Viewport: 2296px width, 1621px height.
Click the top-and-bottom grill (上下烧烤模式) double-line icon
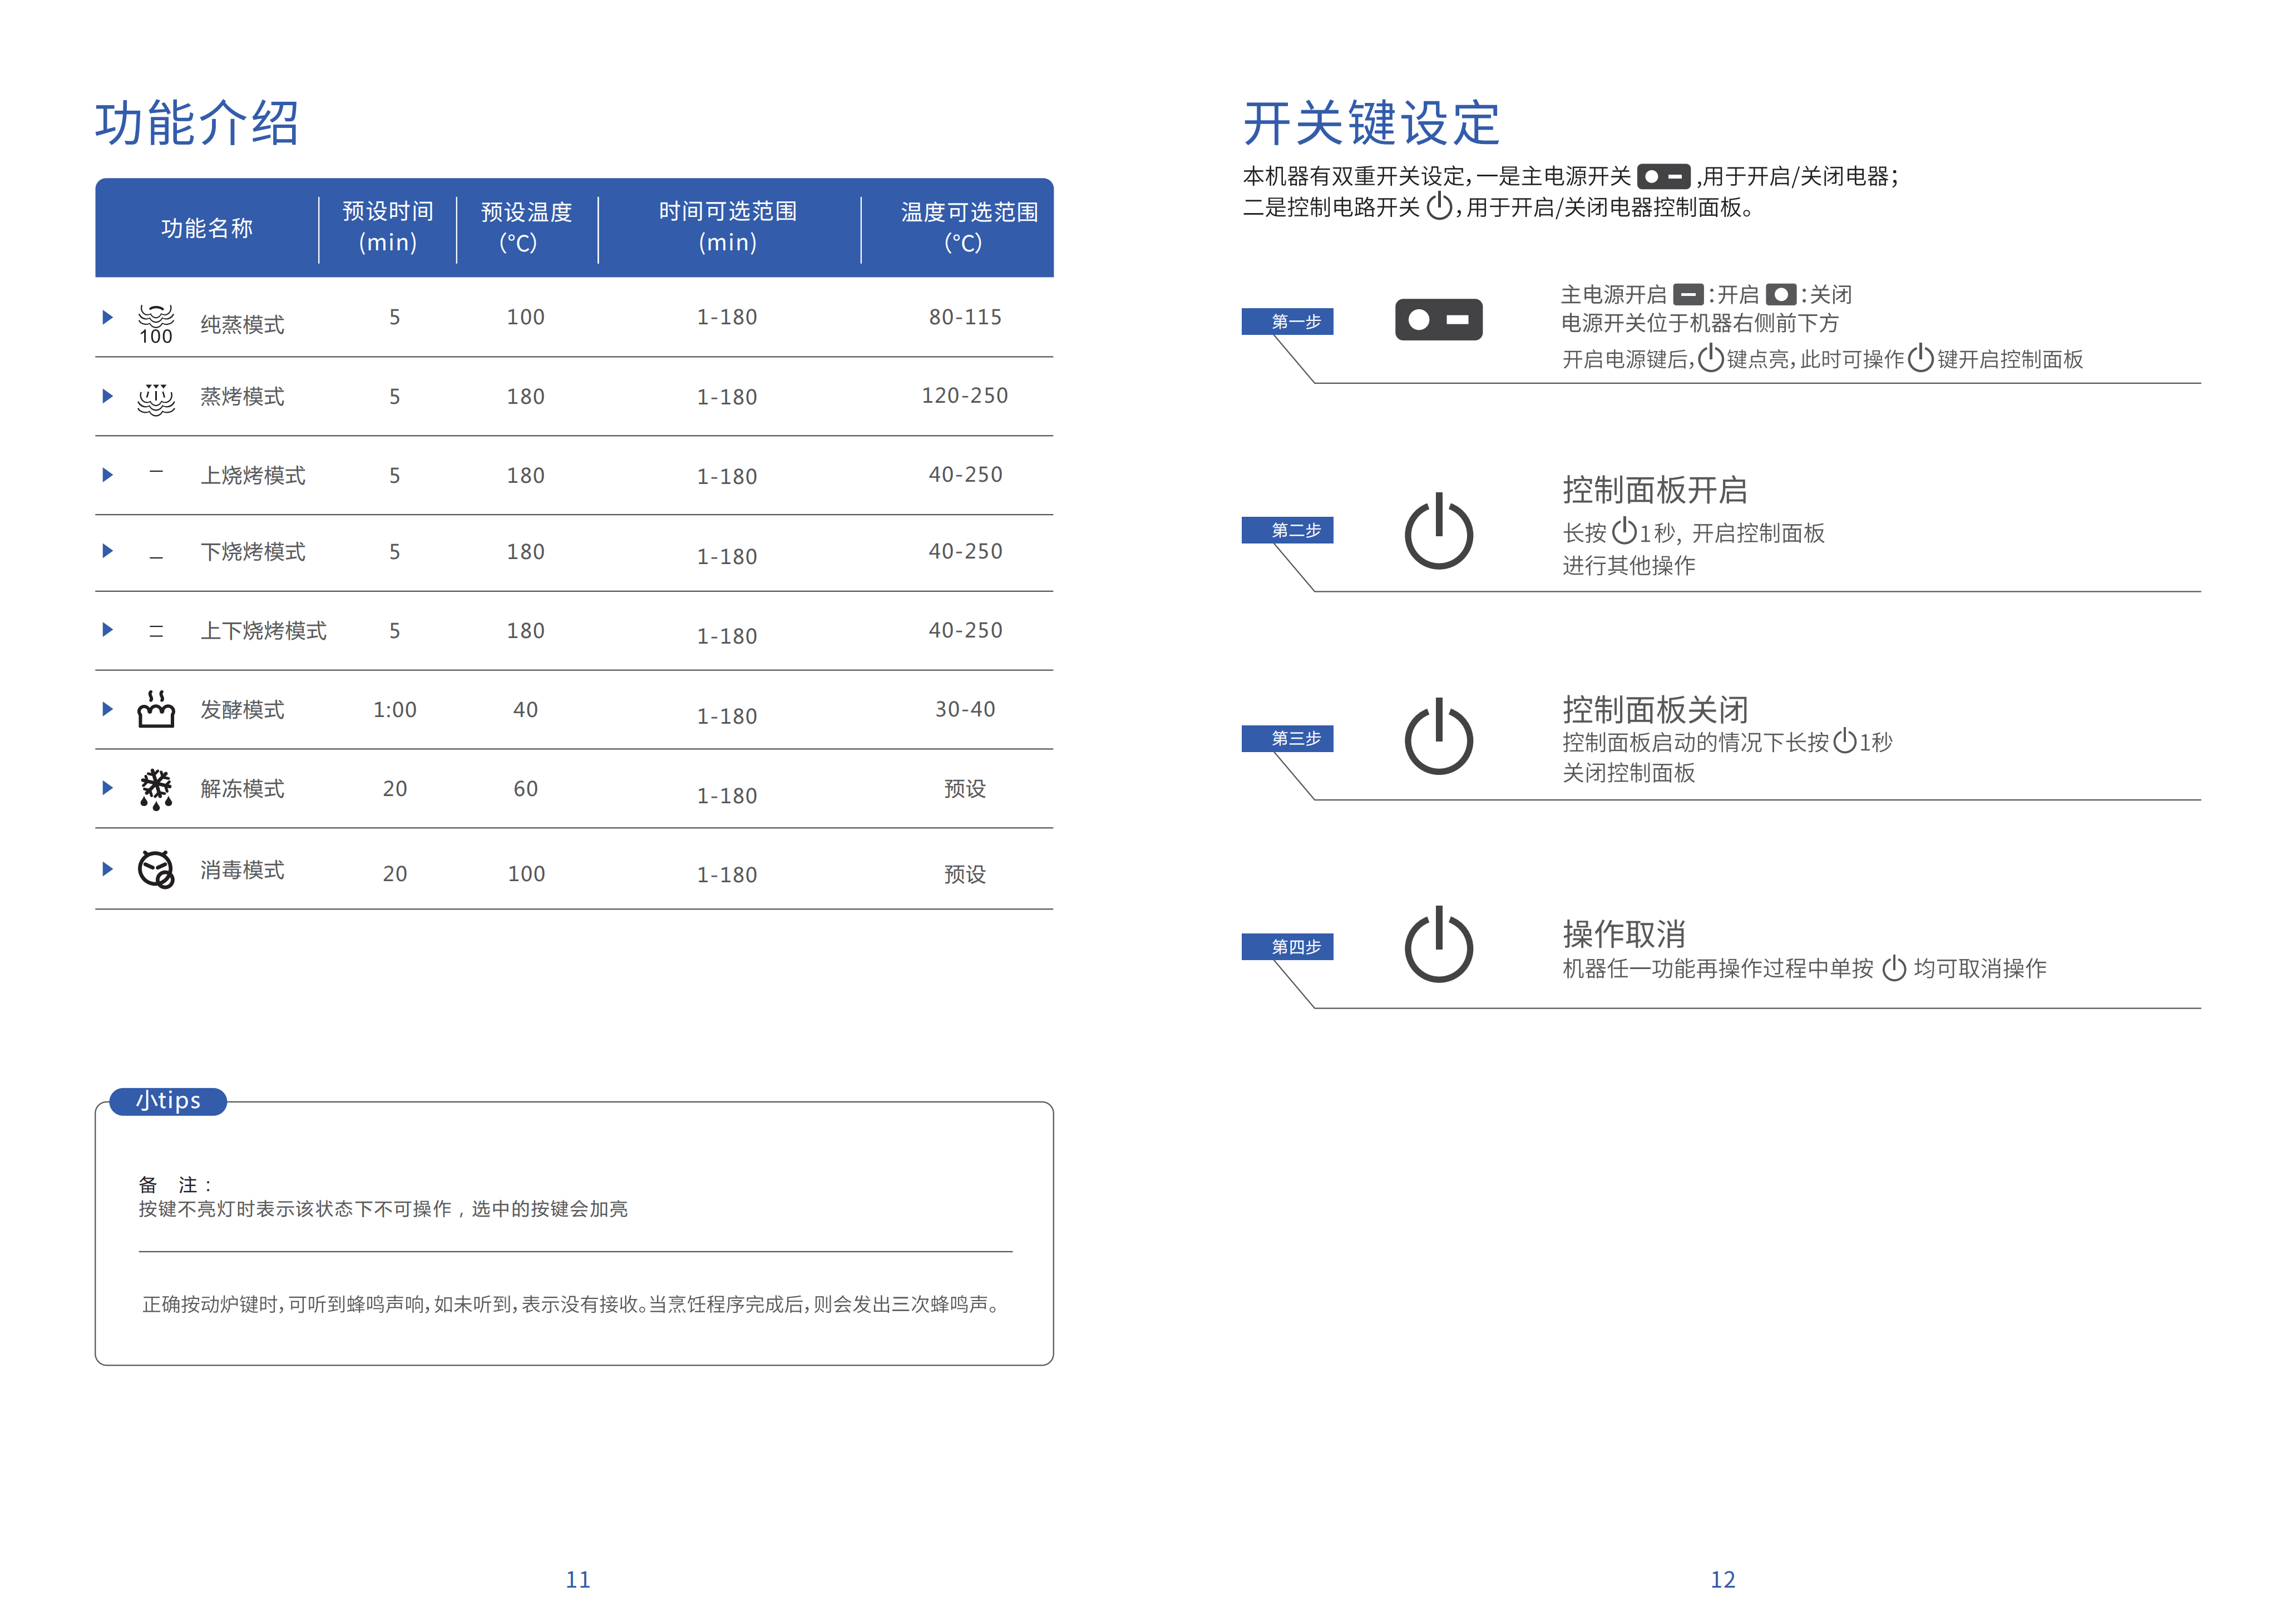click(x=156, y=631)
